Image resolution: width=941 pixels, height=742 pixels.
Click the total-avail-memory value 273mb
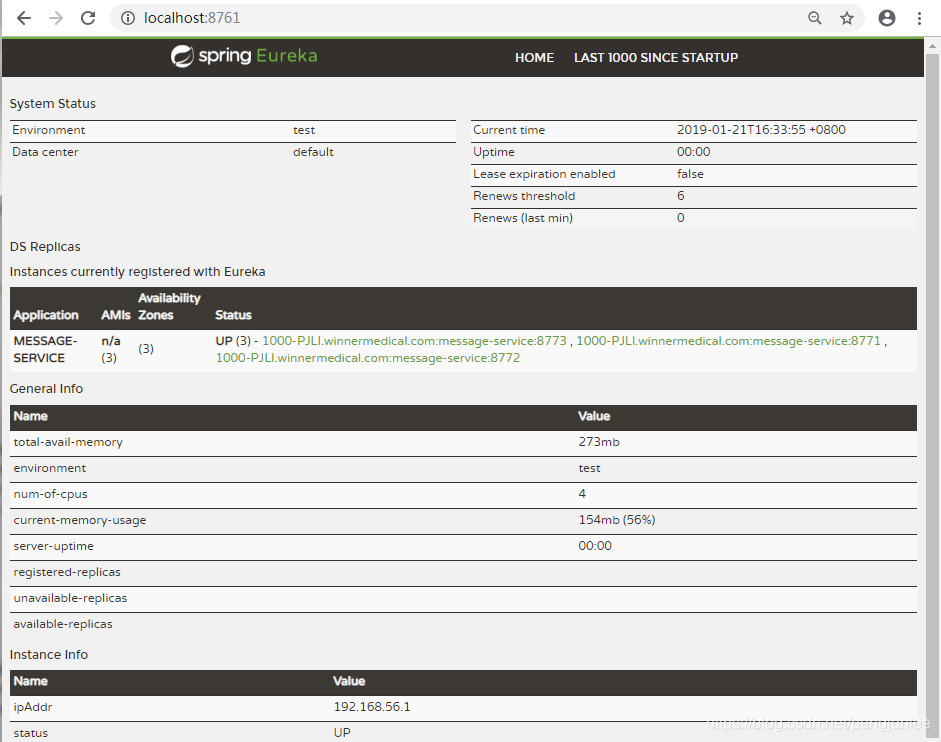[599, 442]
